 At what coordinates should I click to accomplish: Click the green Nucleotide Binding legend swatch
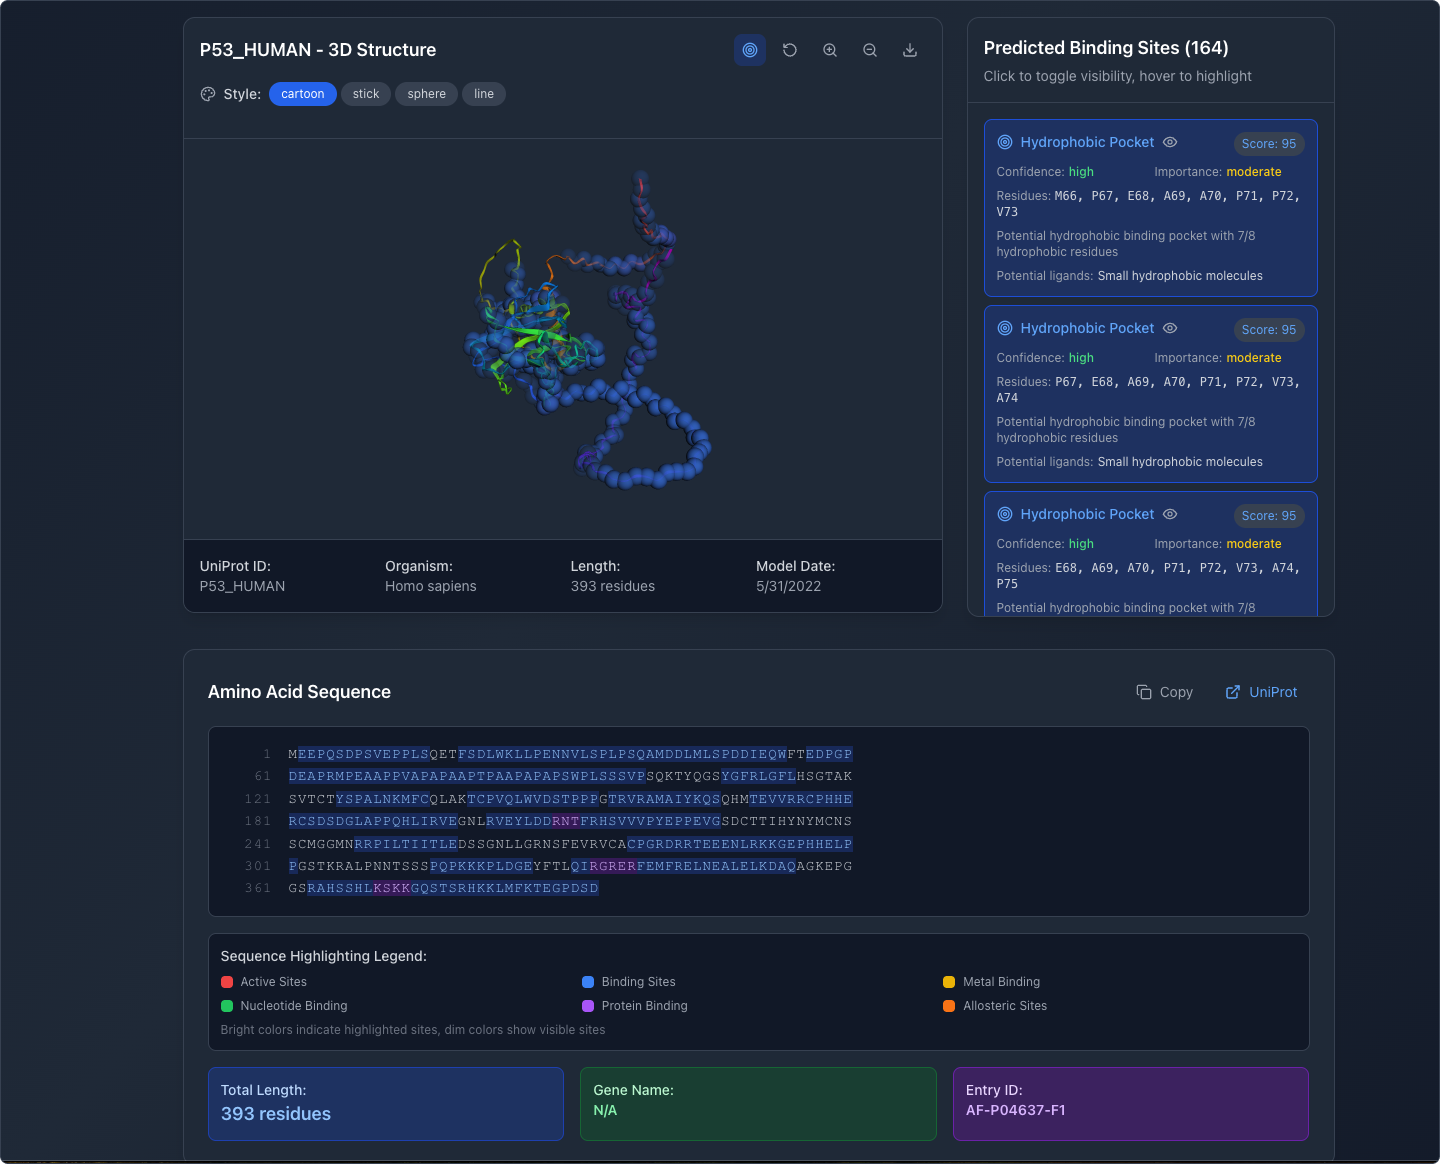227,1006
